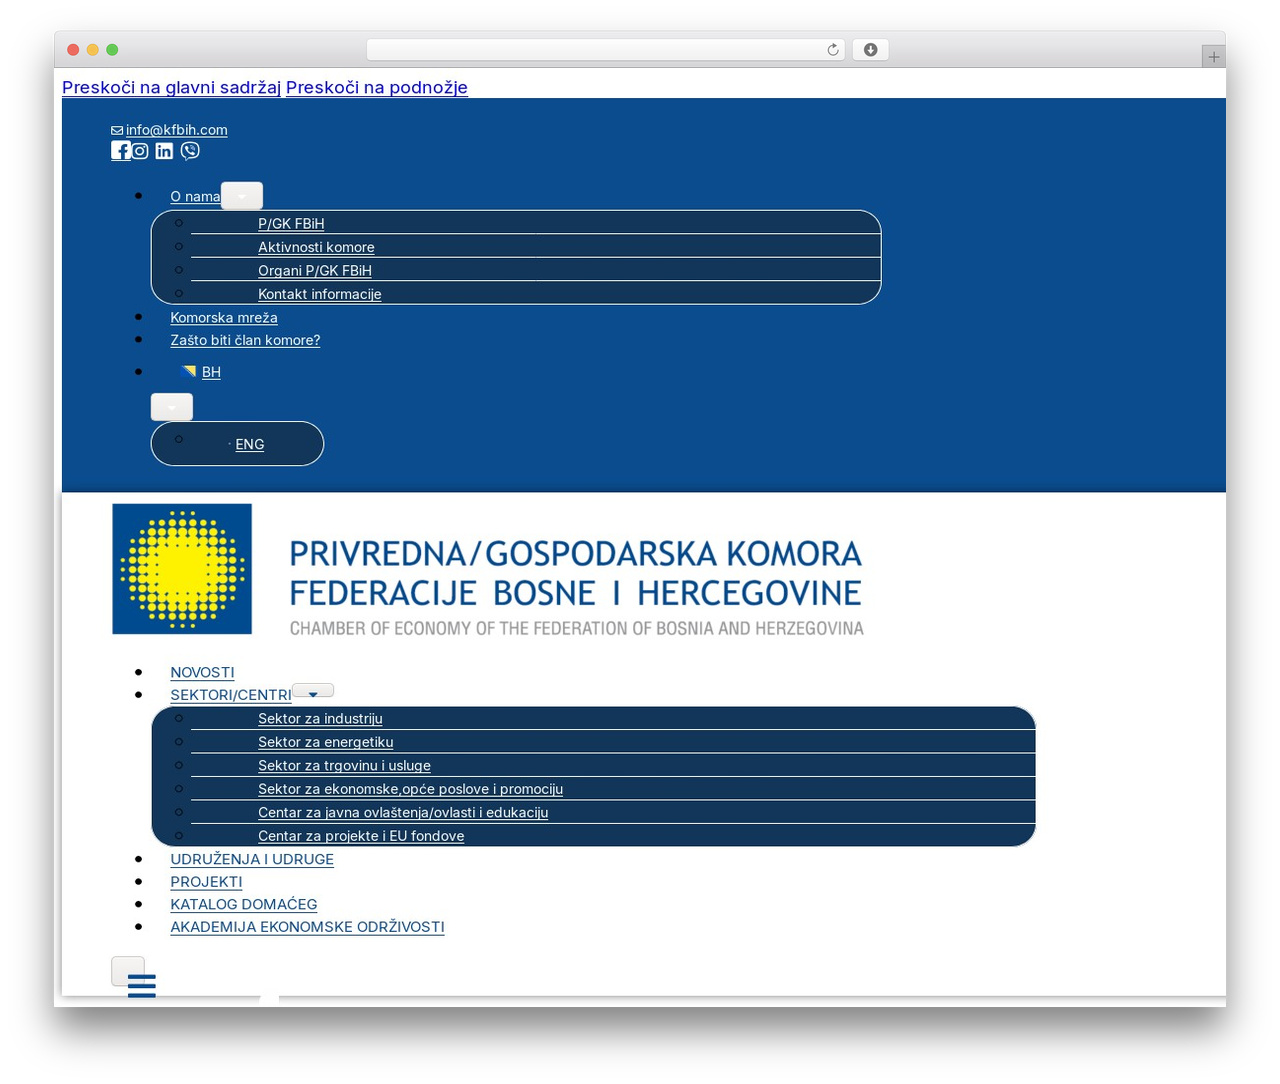This screenshot has height=1084, width=1280.
Task: Expand the O nama submenu toggle
Action: coord(242,196)
